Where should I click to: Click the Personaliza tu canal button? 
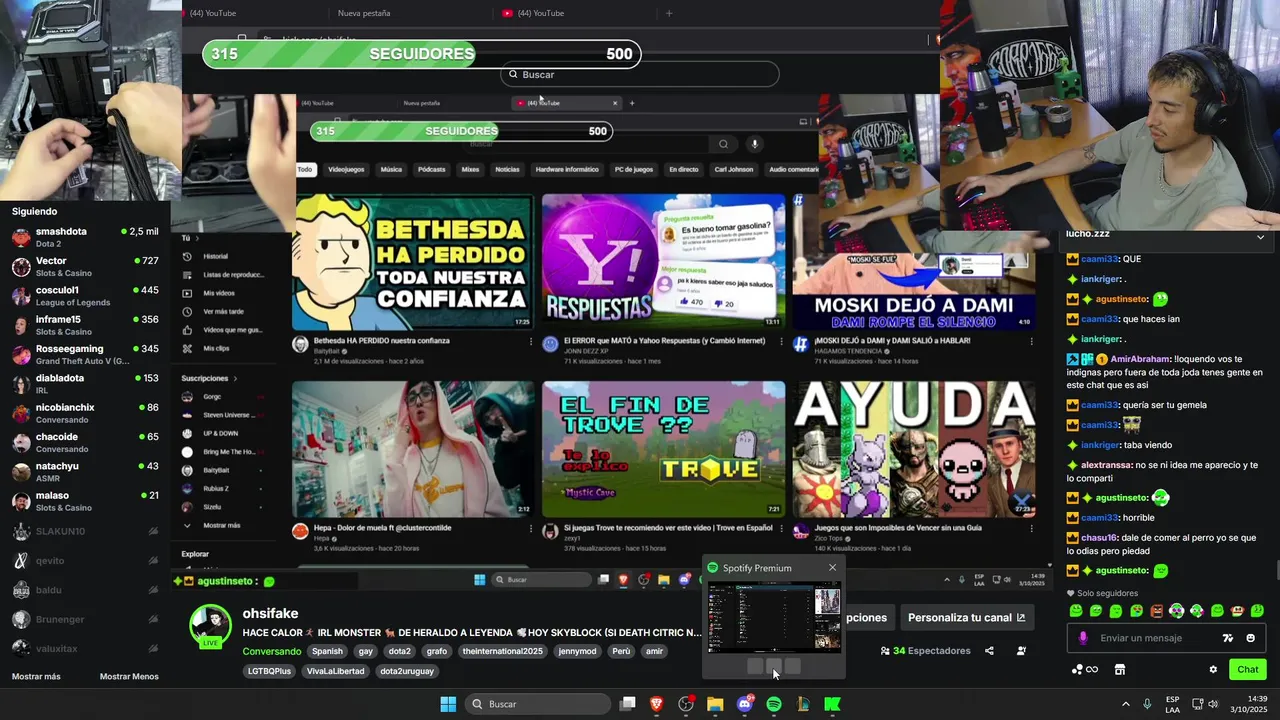point(967,618)
